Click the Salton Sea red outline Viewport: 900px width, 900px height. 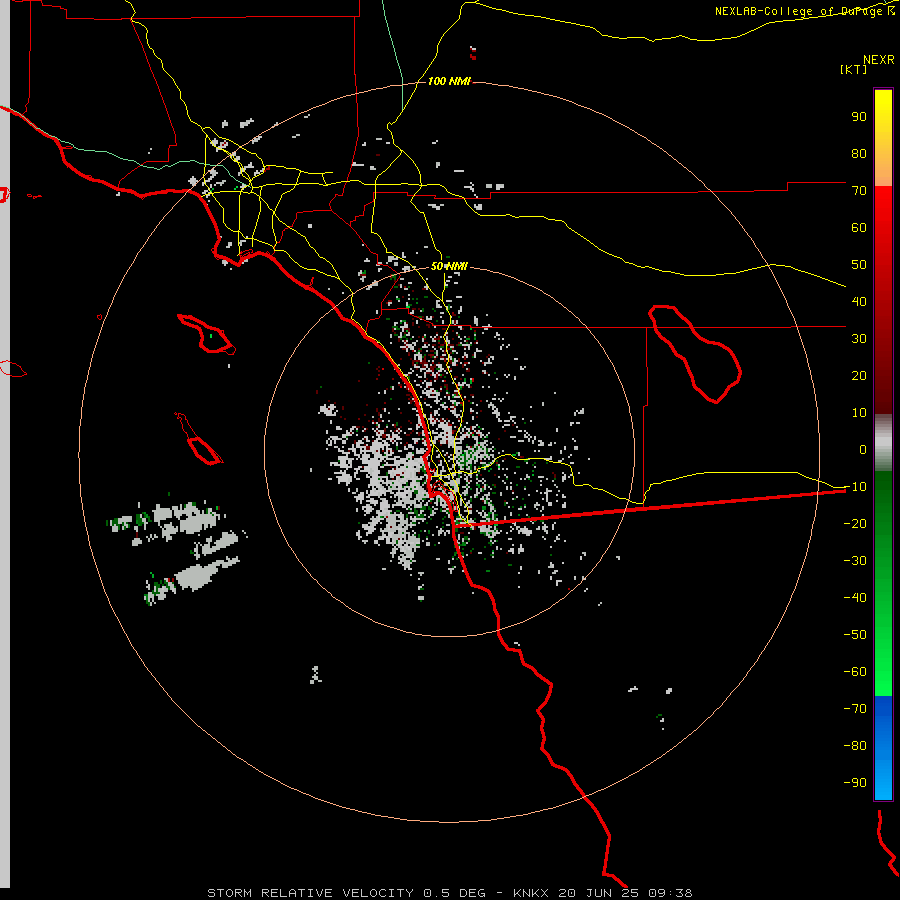pyautogui.click(x=695, y=354)
